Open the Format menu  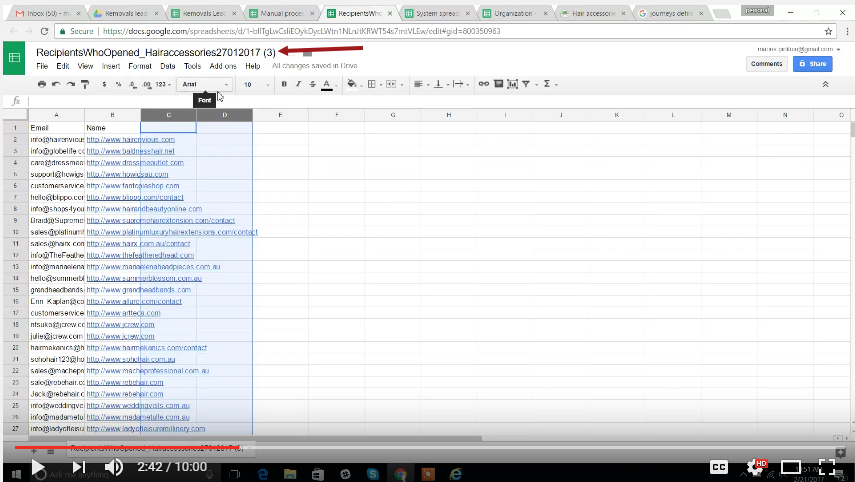point(139,66)
